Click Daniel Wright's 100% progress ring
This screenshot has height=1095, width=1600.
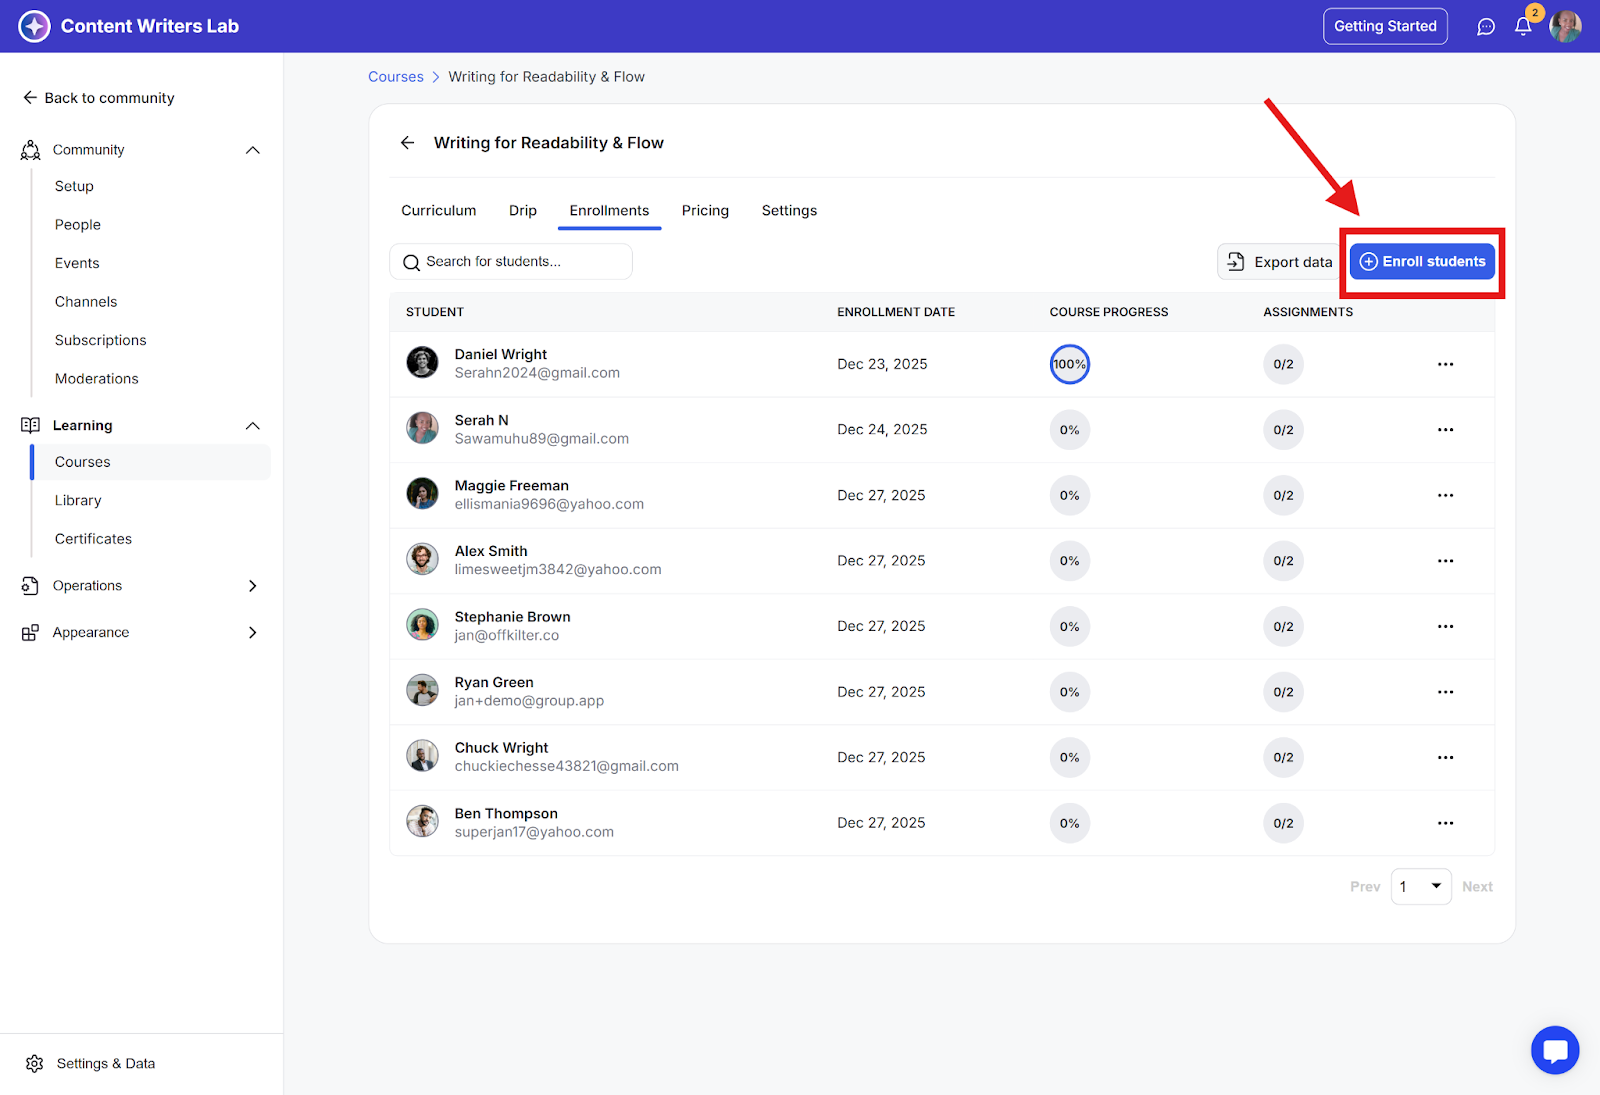click(x=1070, y=364)
